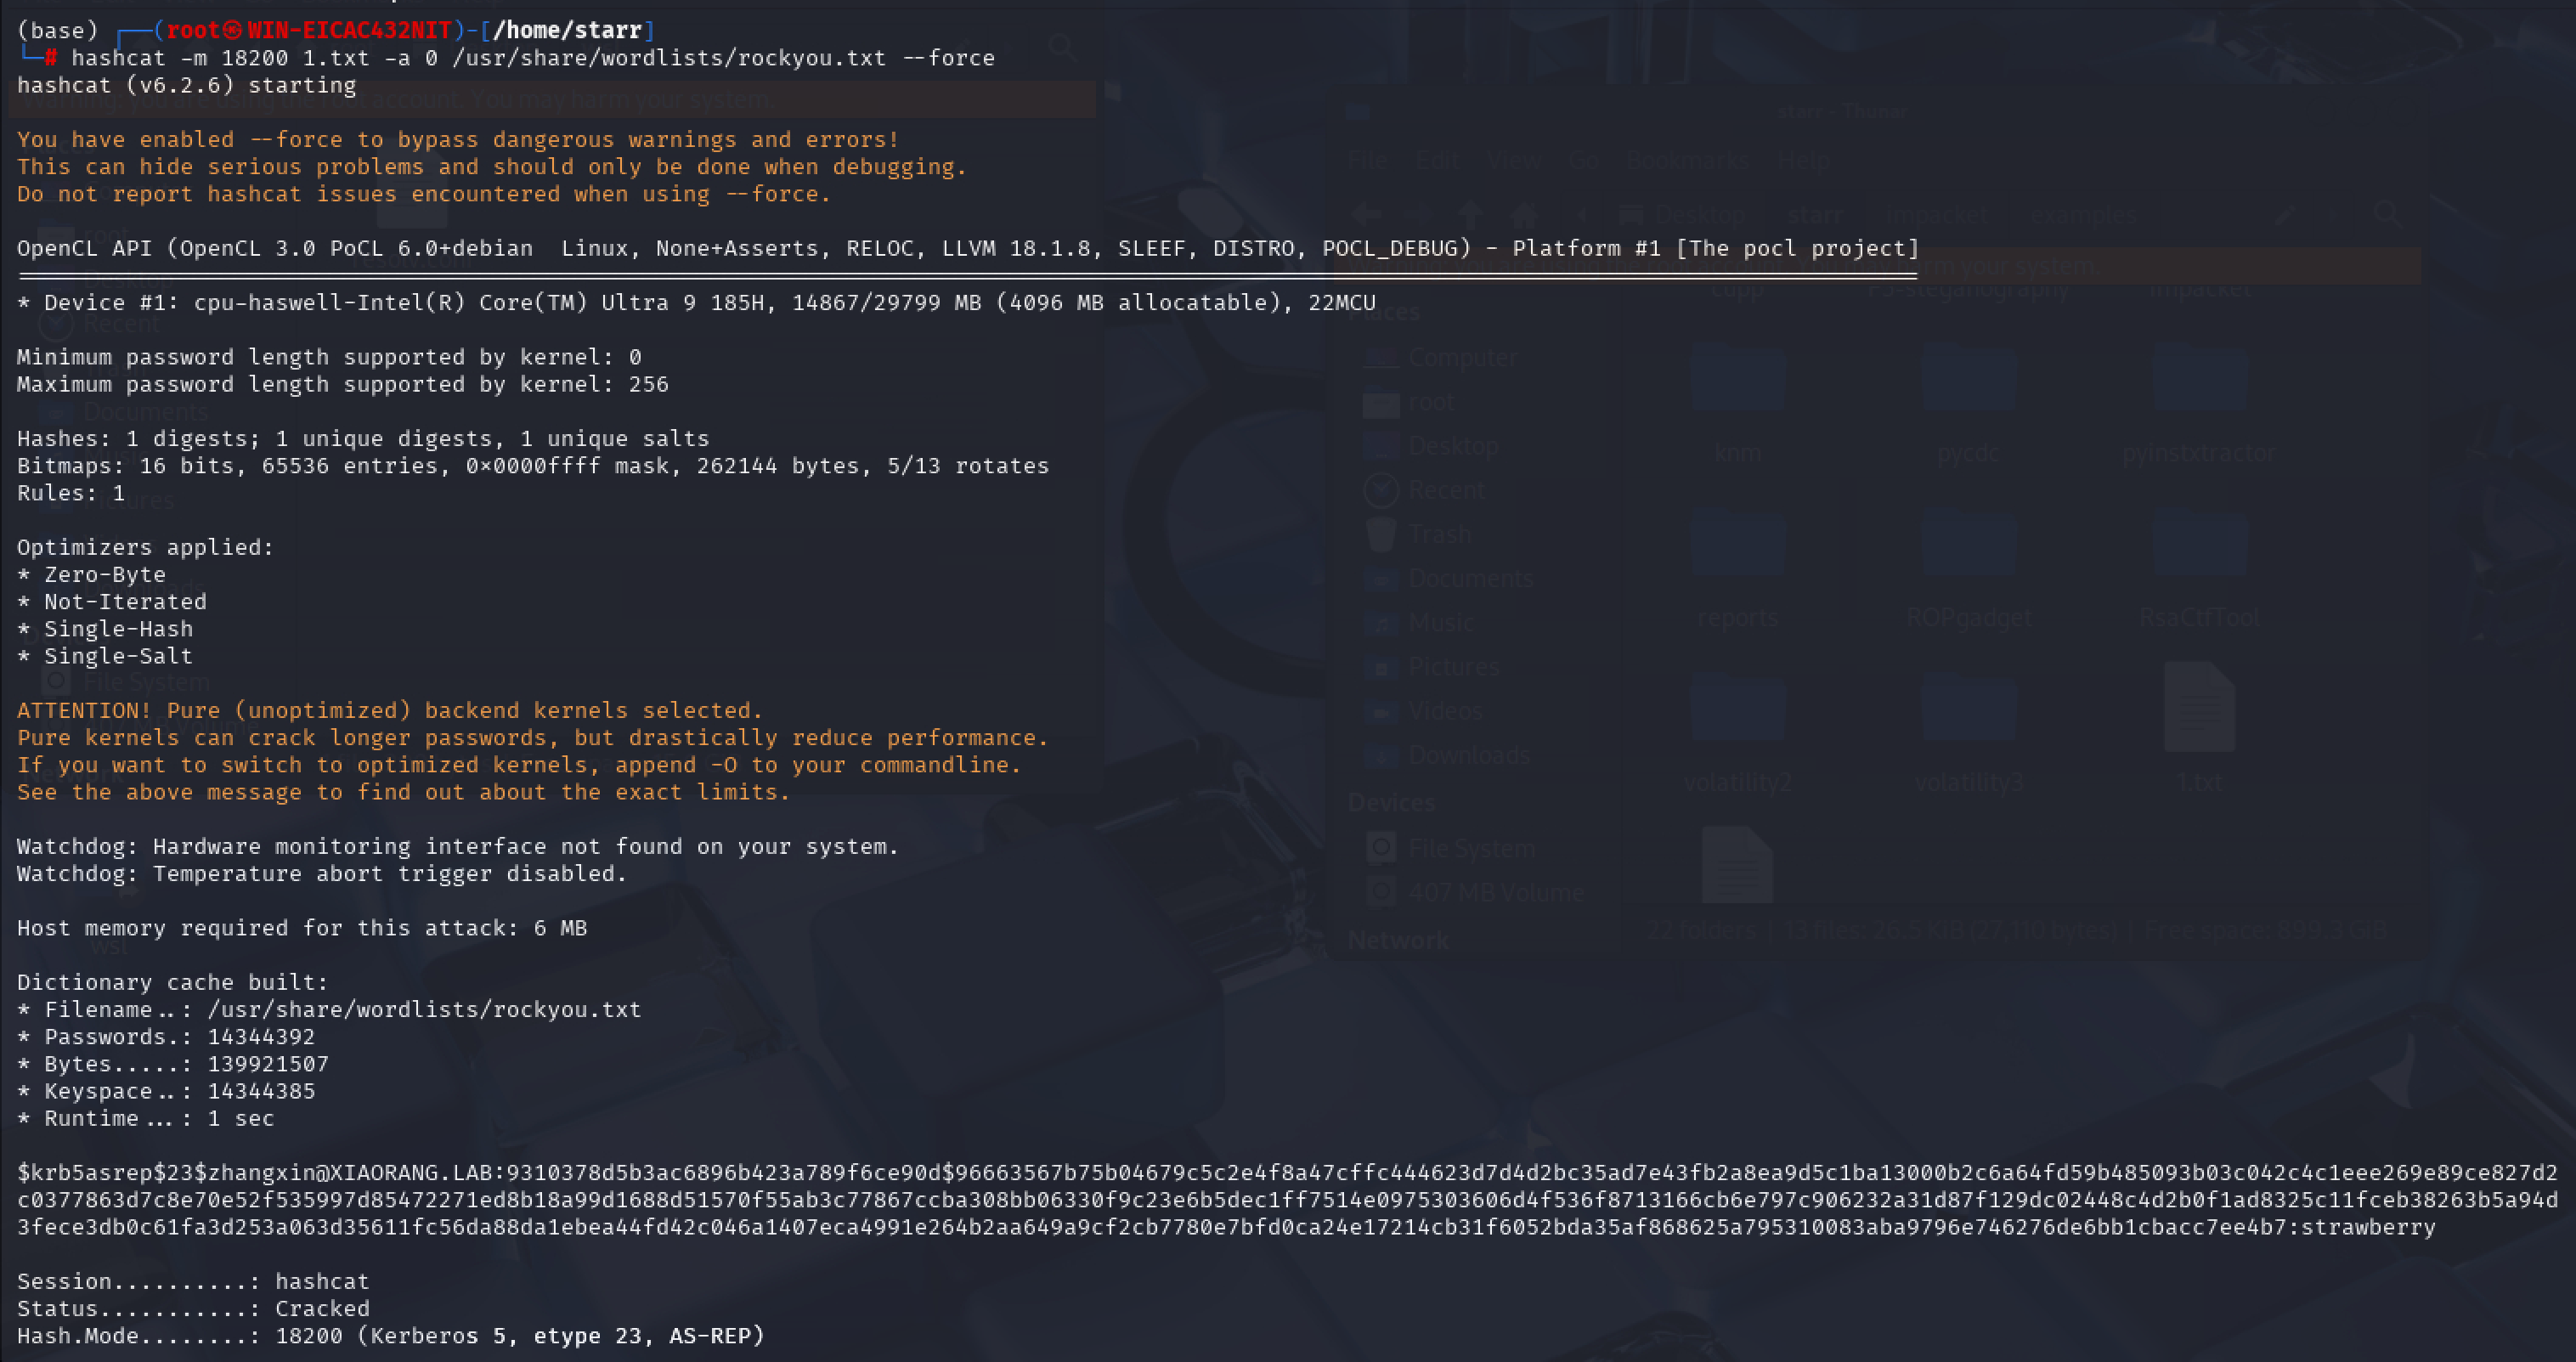
Task: Select Videos in Thunar sidebar
Action: [1424, 711]
